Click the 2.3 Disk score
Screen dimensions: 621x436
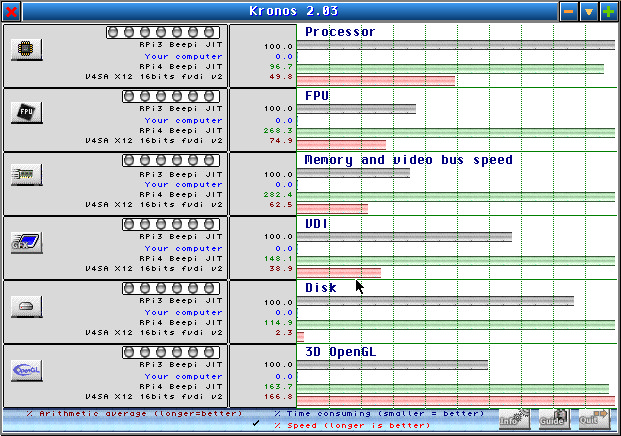[x=284, y=333]
